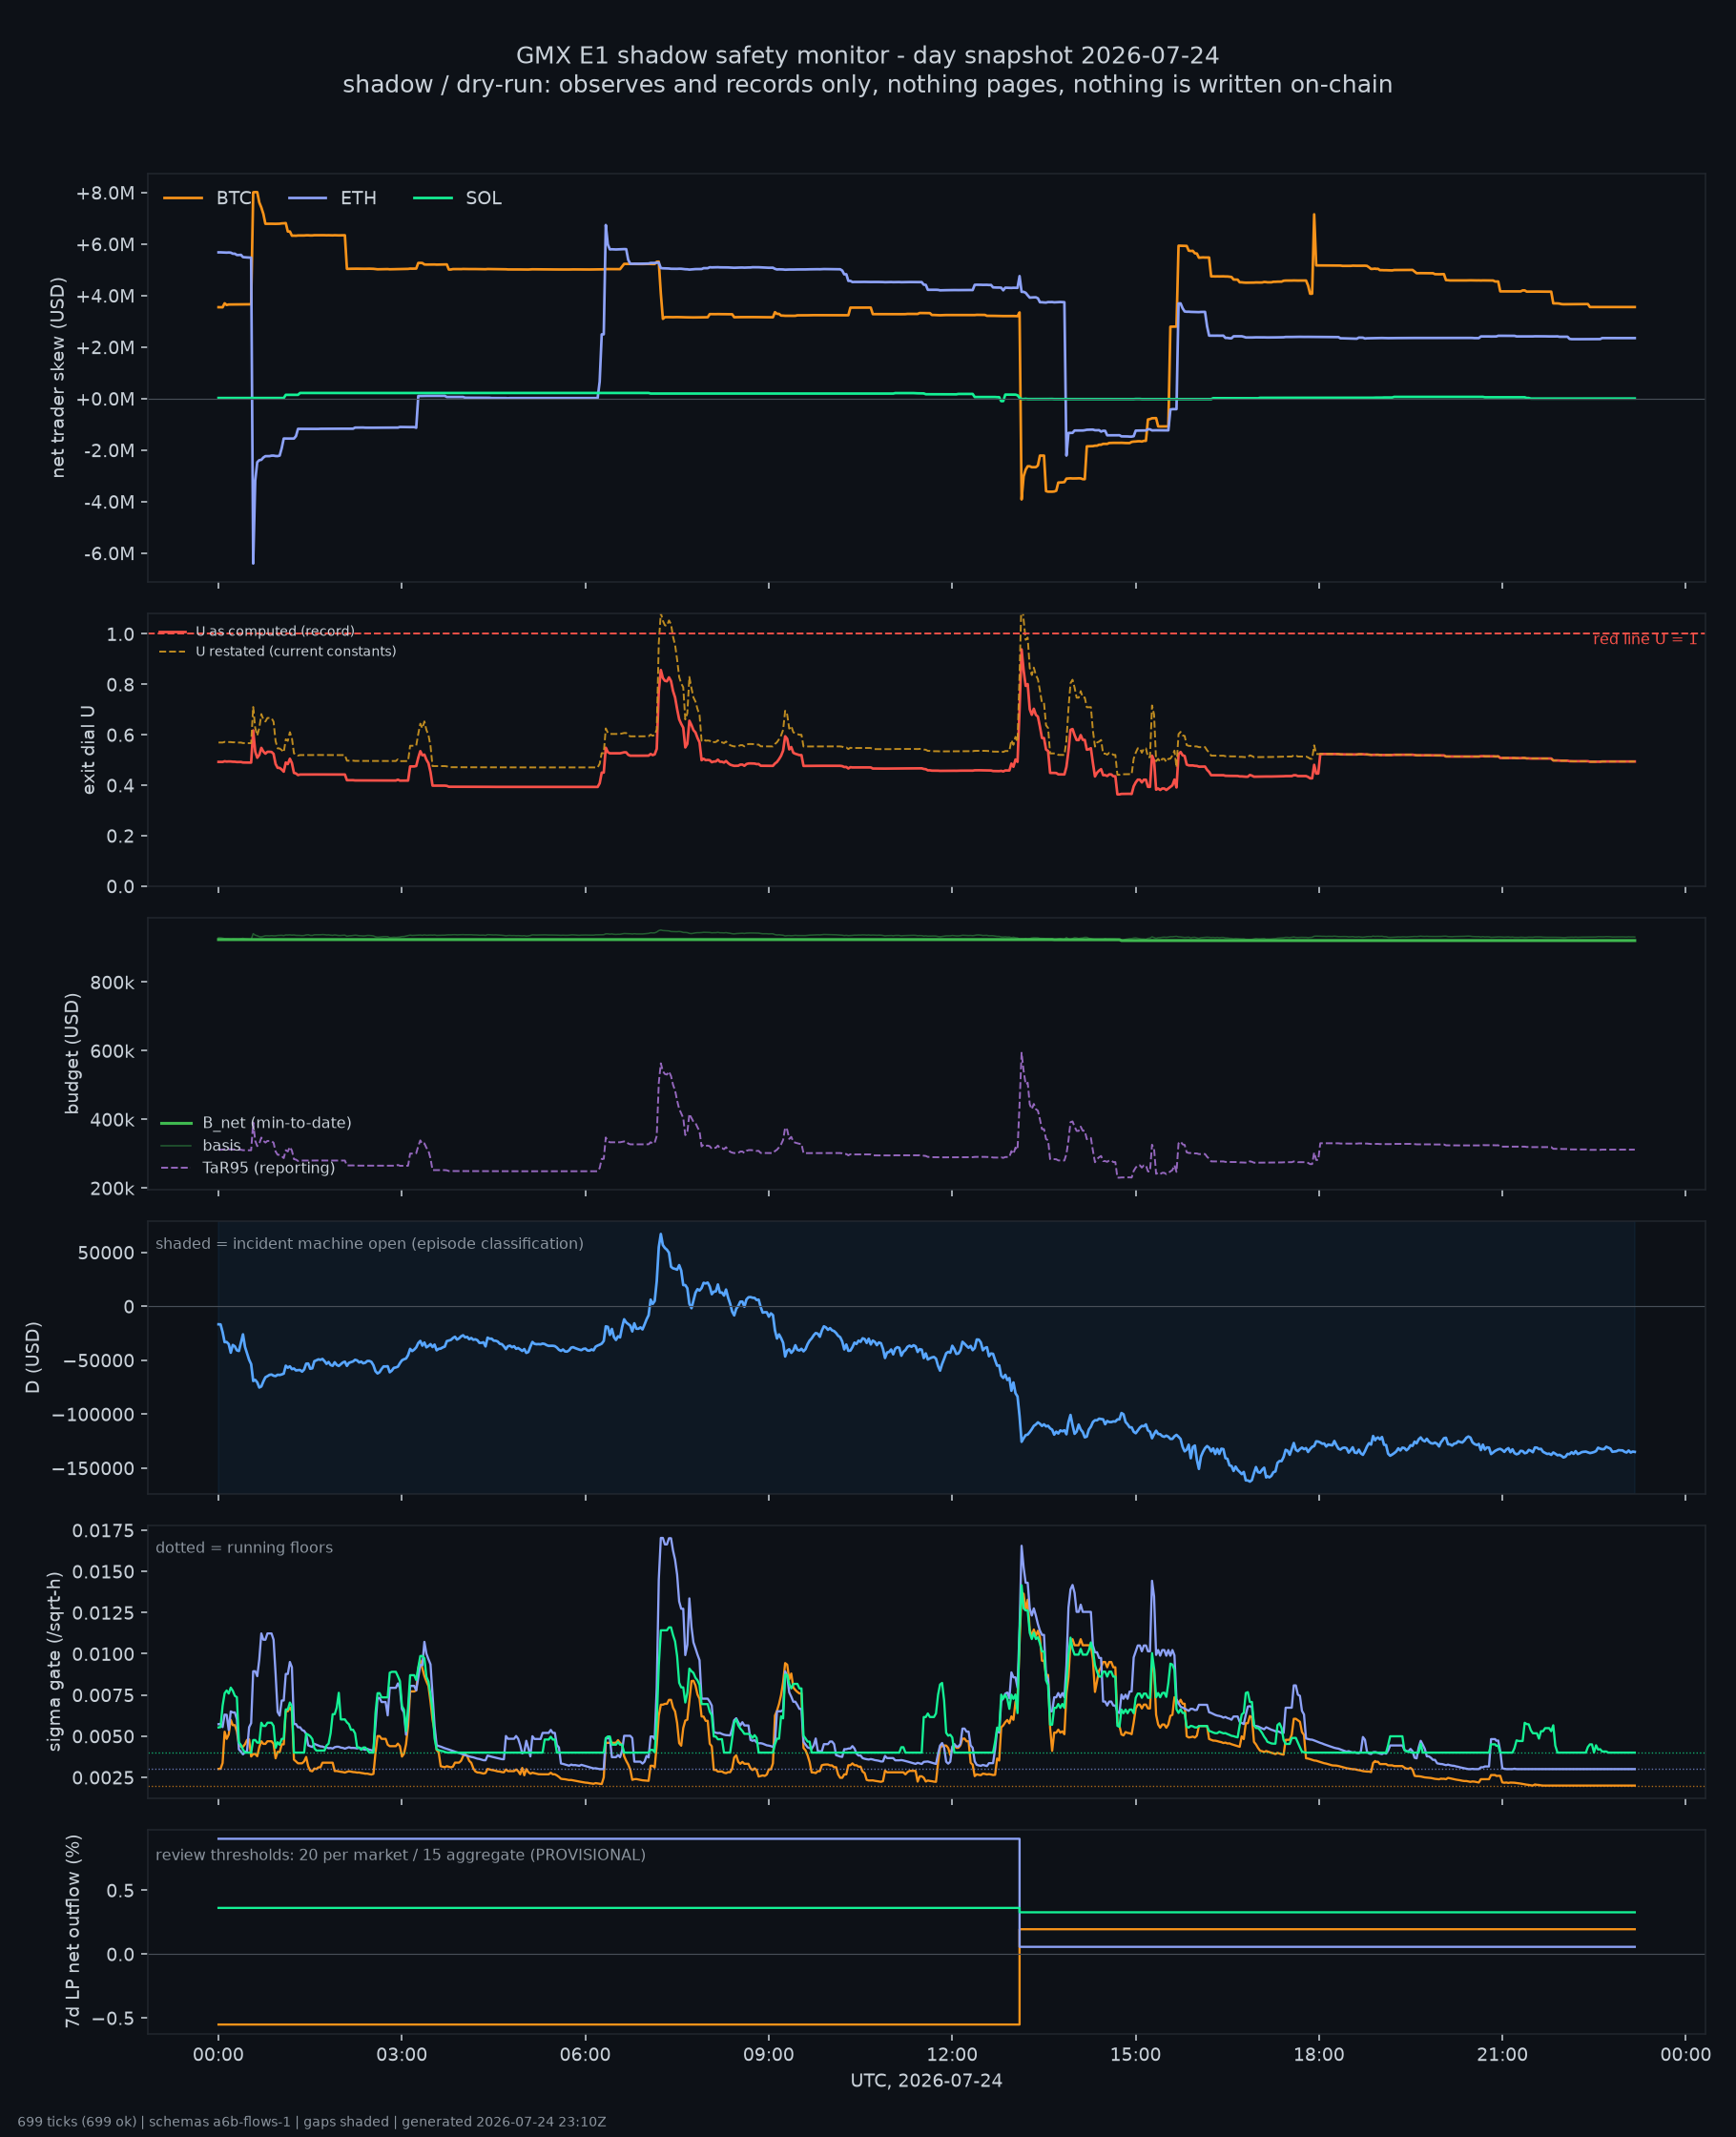Viewport: 1736px width, 2137px height.
Task: Click the '0.0025' sigma gate tick
Action: pyautogui.click(x=103, y=1779)
